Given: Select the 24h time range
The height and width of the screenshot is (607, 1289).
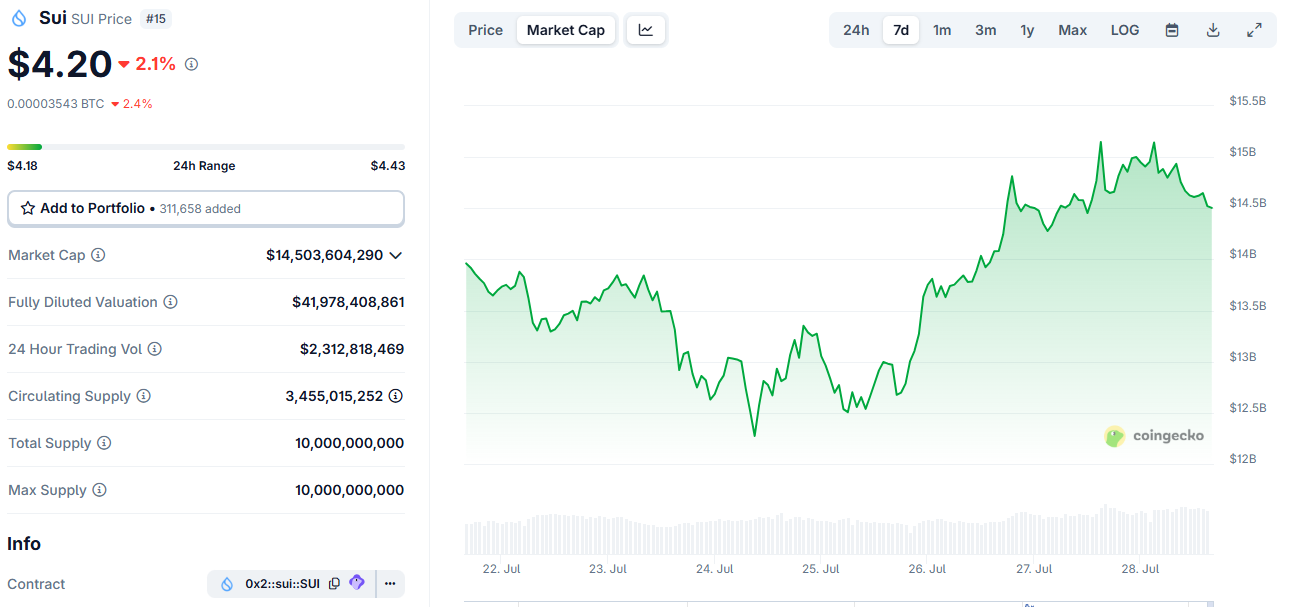Looking at the screenshot, I should point(856,30).
